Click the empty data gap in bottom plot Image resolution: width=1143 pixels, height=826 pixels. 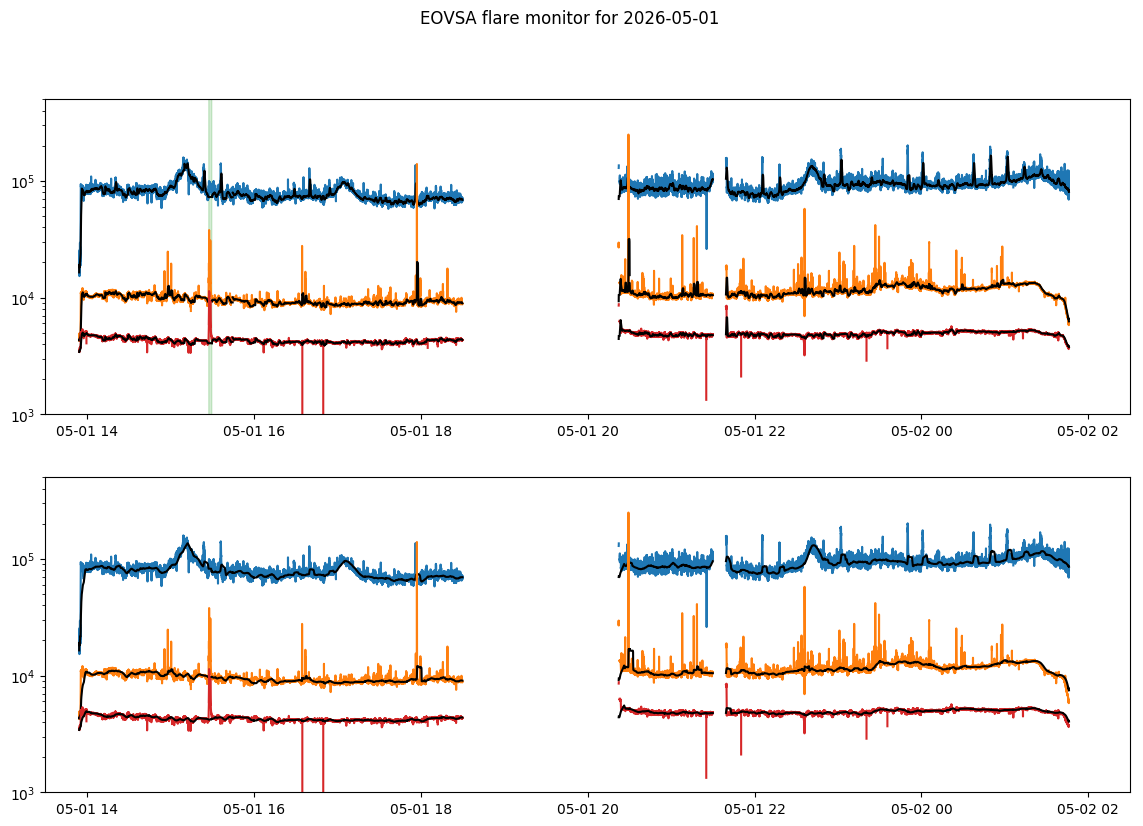coord(541,635)
